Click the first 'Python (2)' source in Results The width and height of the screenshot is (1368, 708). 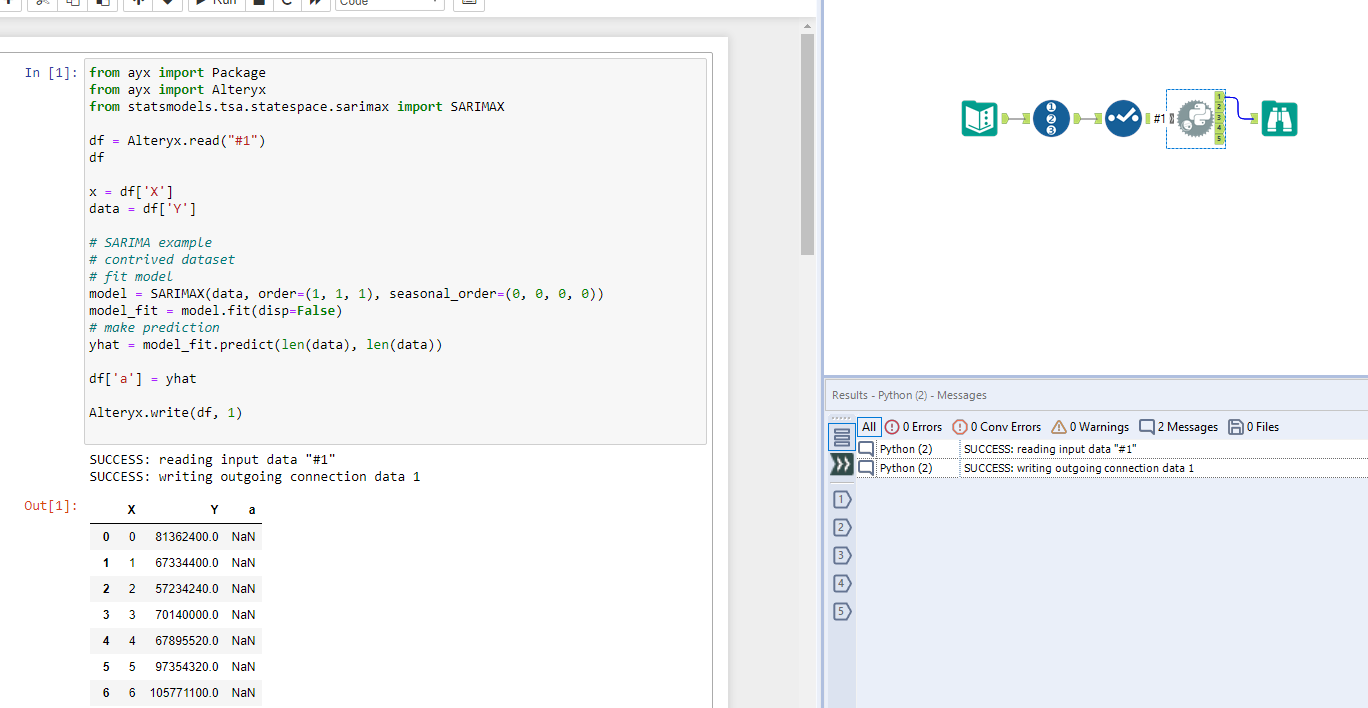click(x=906, y=449)
